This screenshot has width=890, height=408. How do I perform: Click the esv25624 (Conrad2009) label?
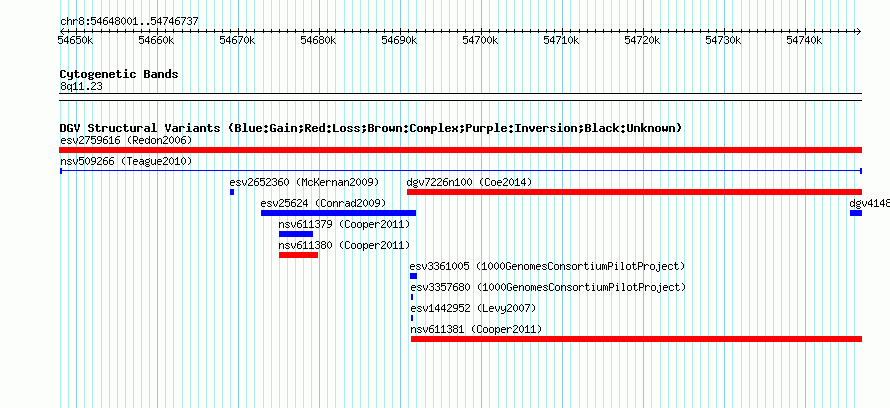323,203
